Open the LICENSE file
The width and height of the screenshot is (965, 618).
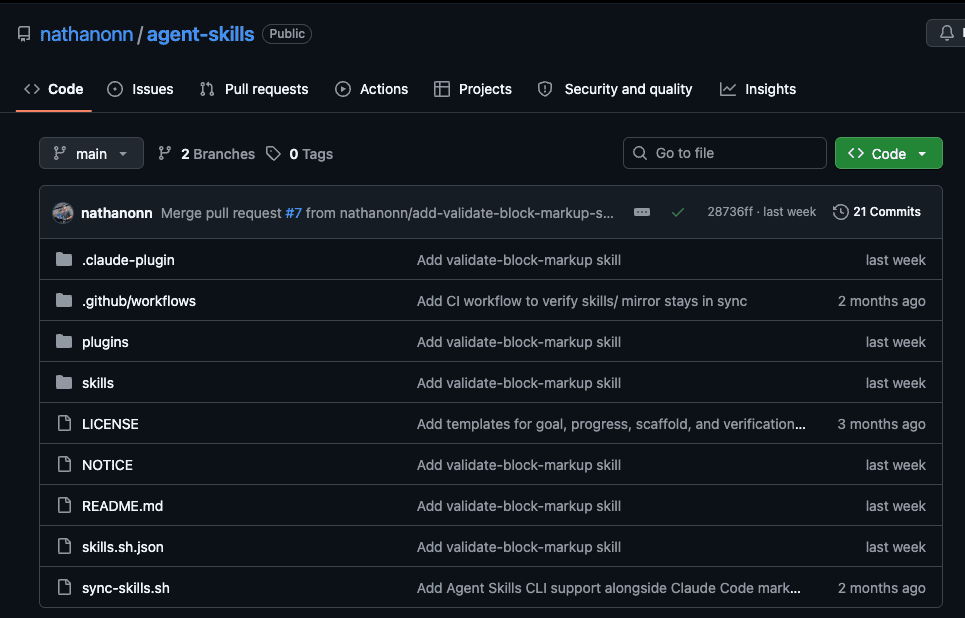[x=110, y=424]
